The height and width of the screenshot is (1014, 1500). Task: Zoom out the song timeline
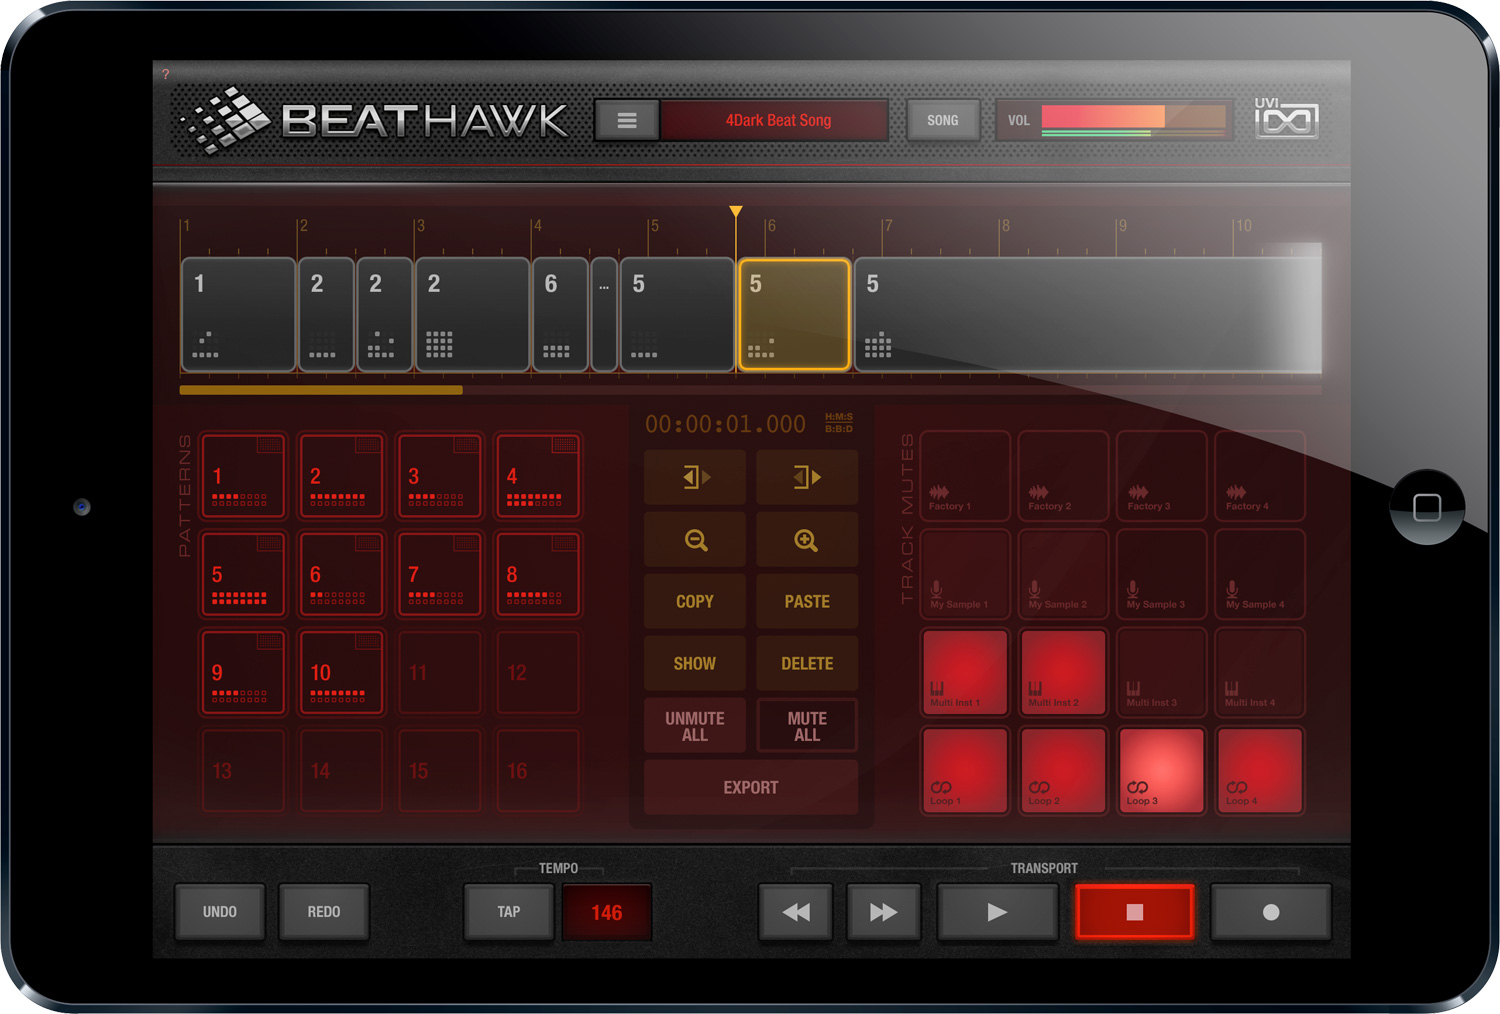[696, 540]
